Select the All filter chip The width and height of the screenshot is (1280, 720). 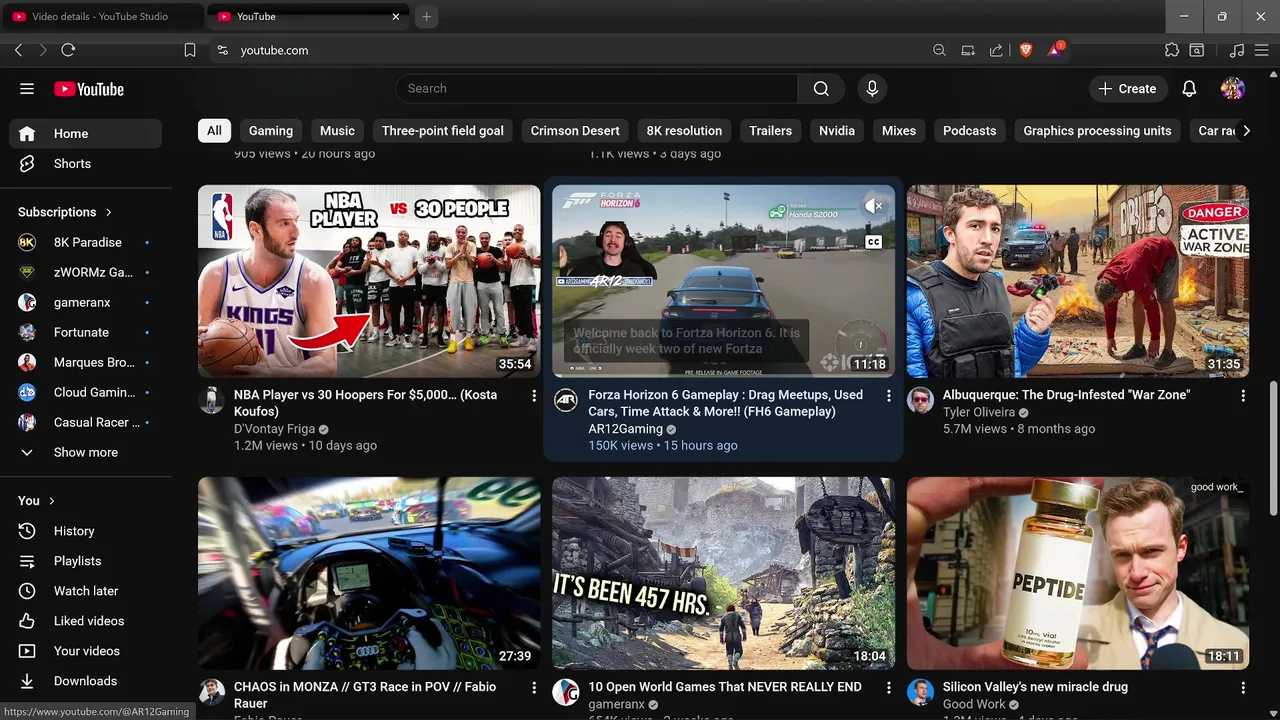pyautogui.click(x=214, y=131)
